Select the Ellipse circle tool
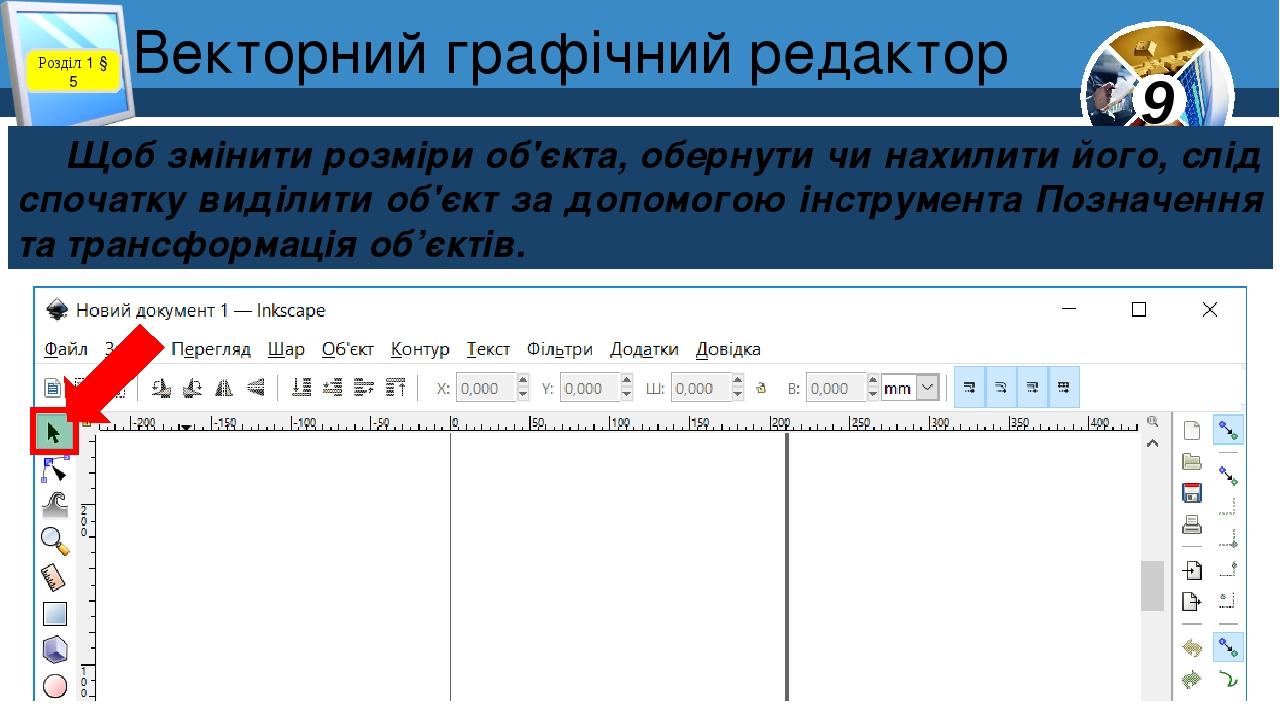Viewport: 1280px width, 720px height. (55, 686)
